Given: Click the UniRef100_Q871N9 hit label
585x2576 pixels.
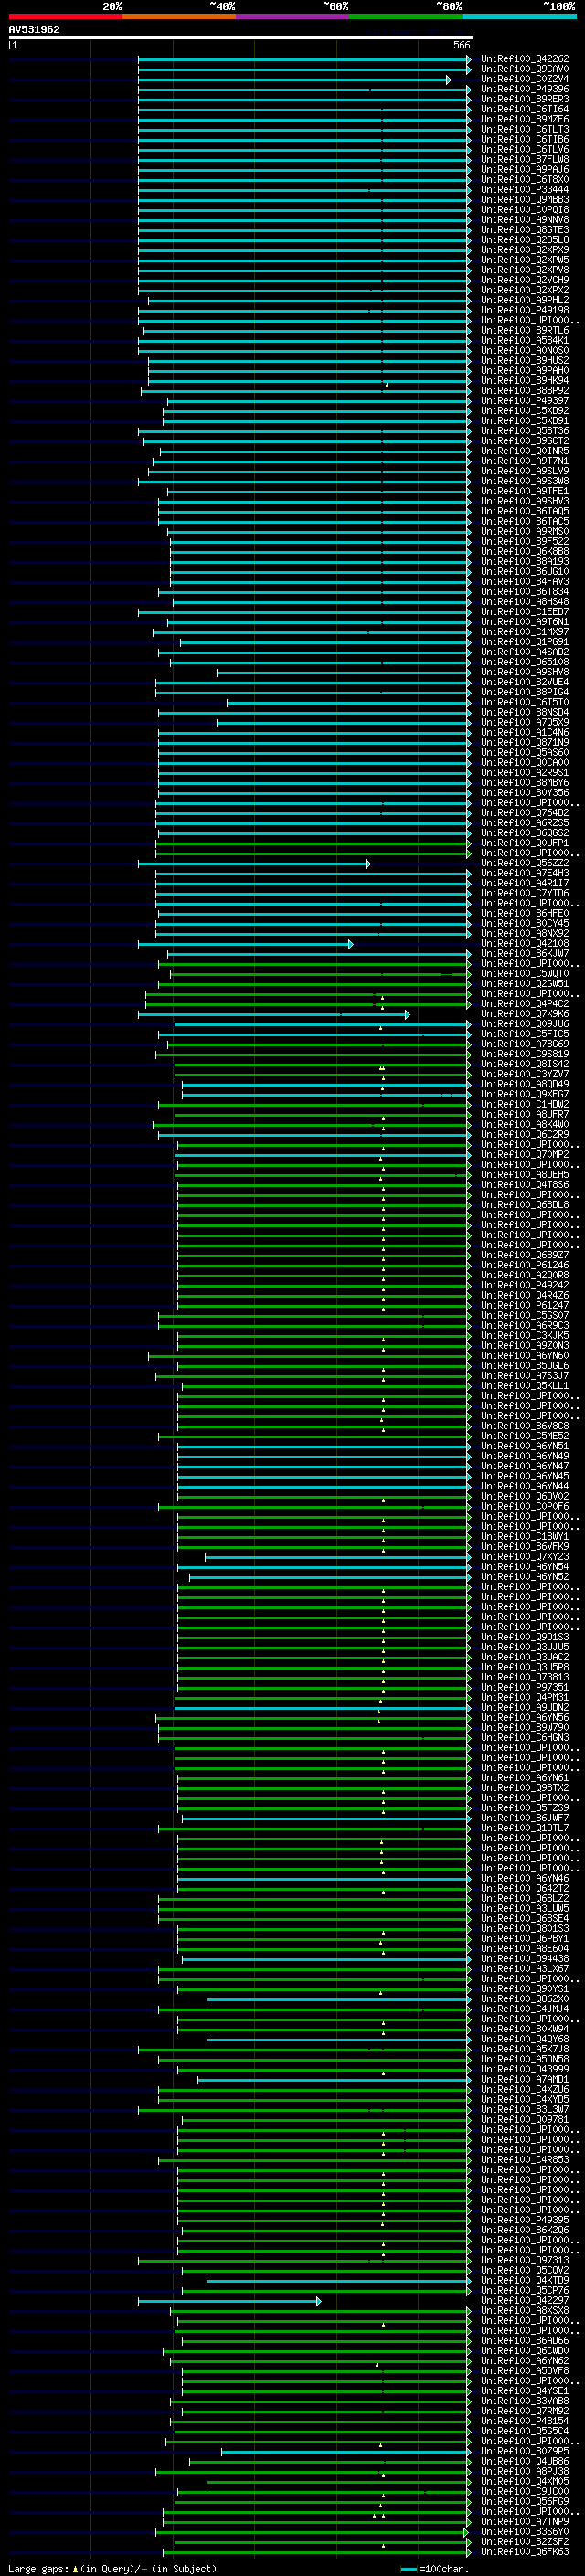Looking at the screenshot, I should point(525,743).
